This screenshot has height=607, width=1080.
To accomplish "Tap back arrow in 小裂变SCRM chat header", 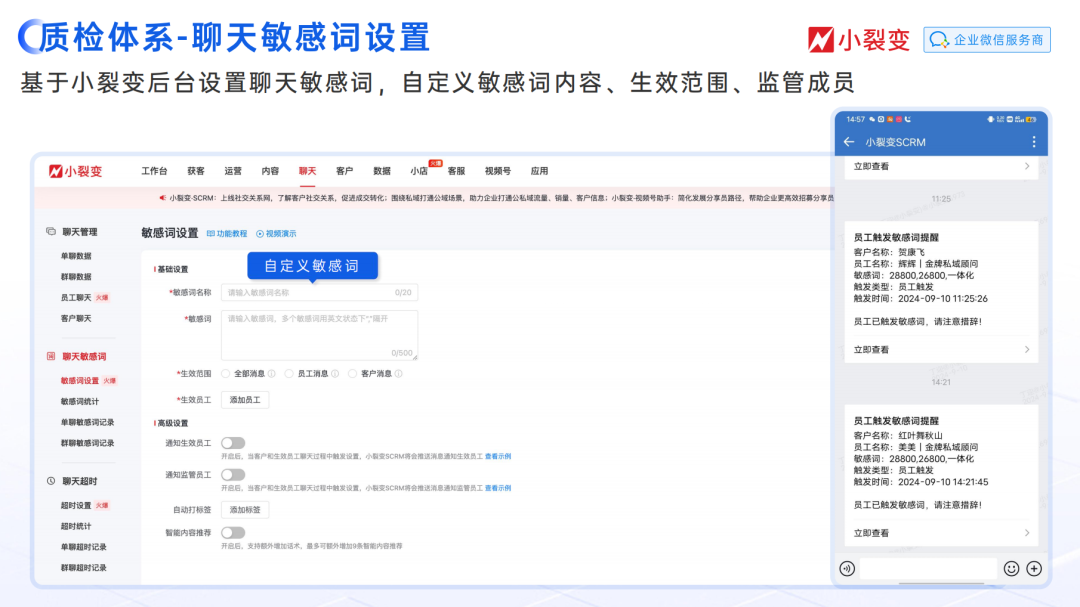I will (848, 144).
